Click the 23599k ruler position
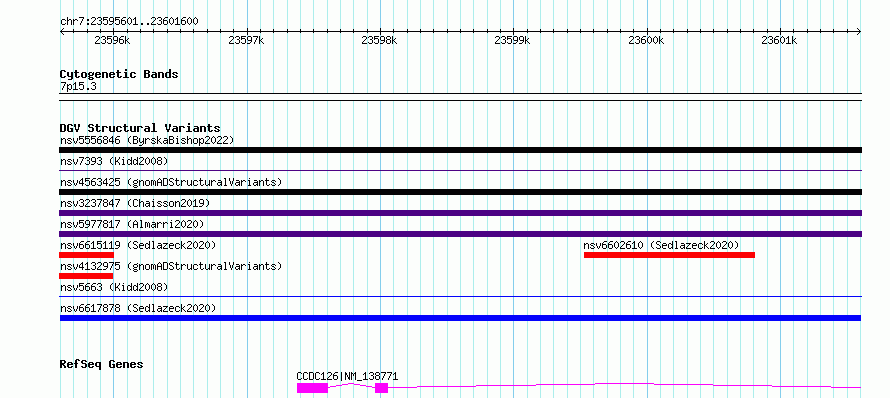The width and height of the screenshot is (890, 398). (513, 40)
